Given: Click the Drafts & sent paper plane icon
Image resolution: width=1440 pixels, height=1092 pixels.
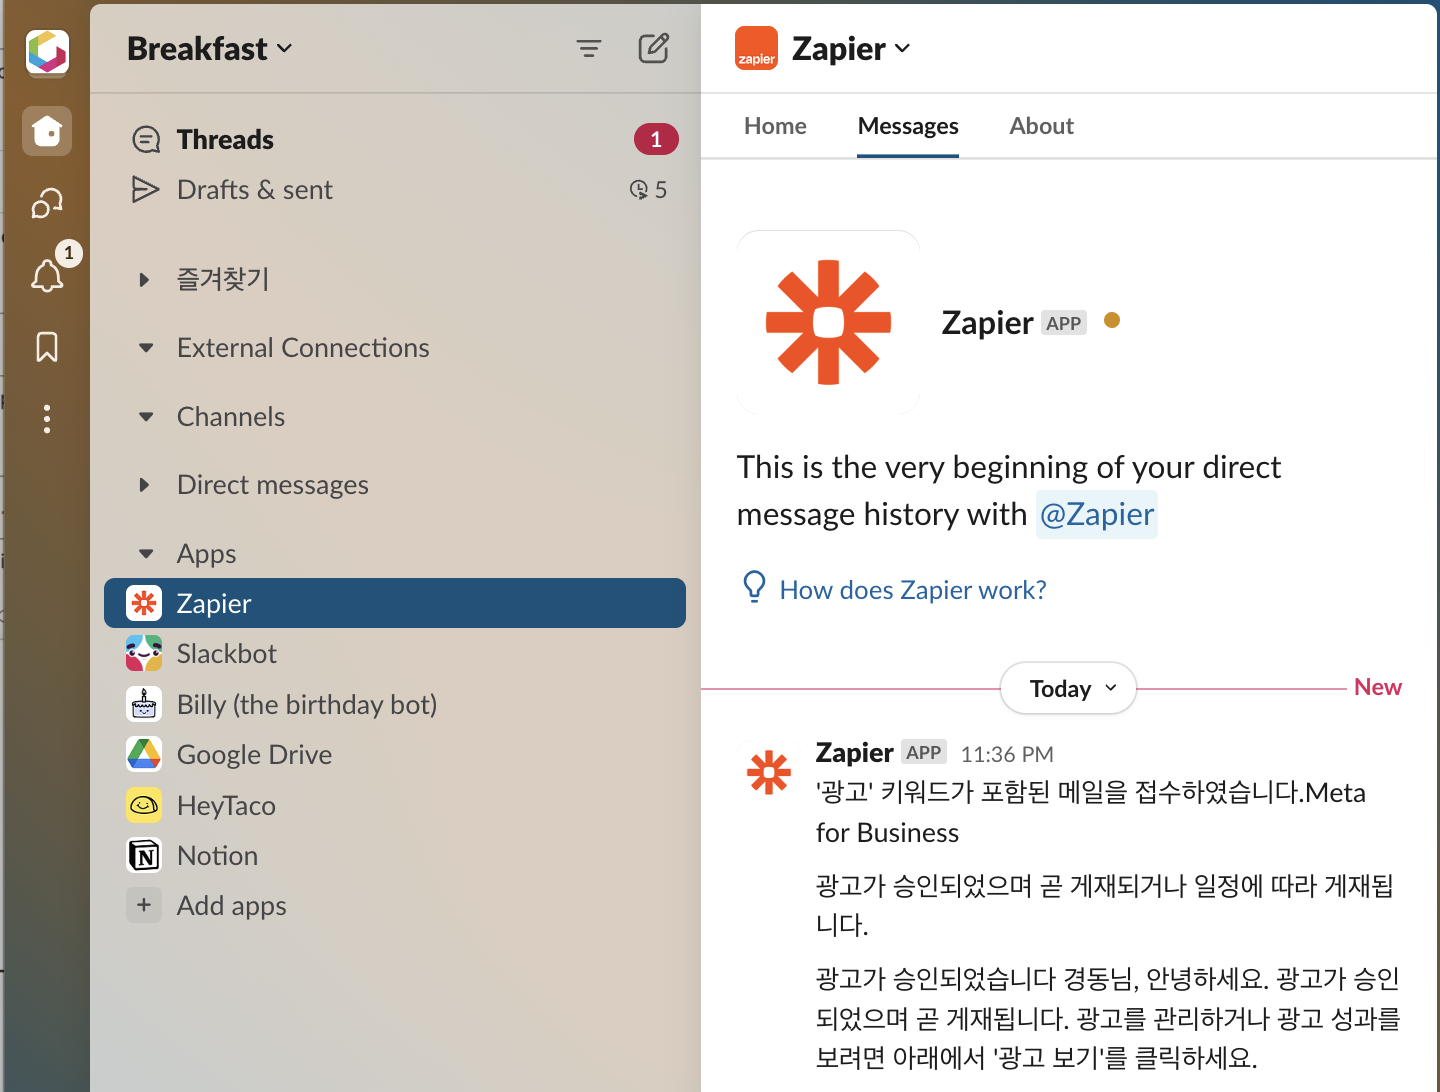Looking at the screenshot, I should (146, 189).
